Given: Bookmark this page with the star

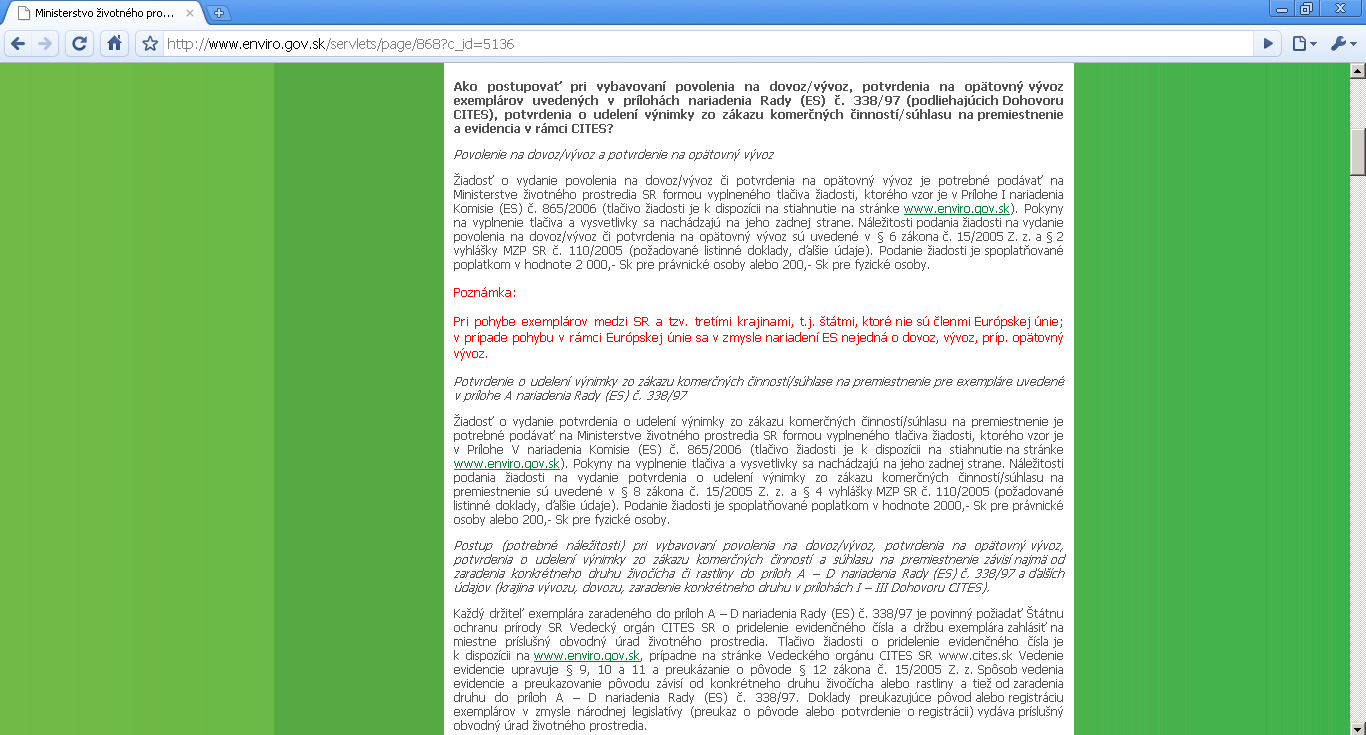Looking at the screenshot, I should (150, 44).
